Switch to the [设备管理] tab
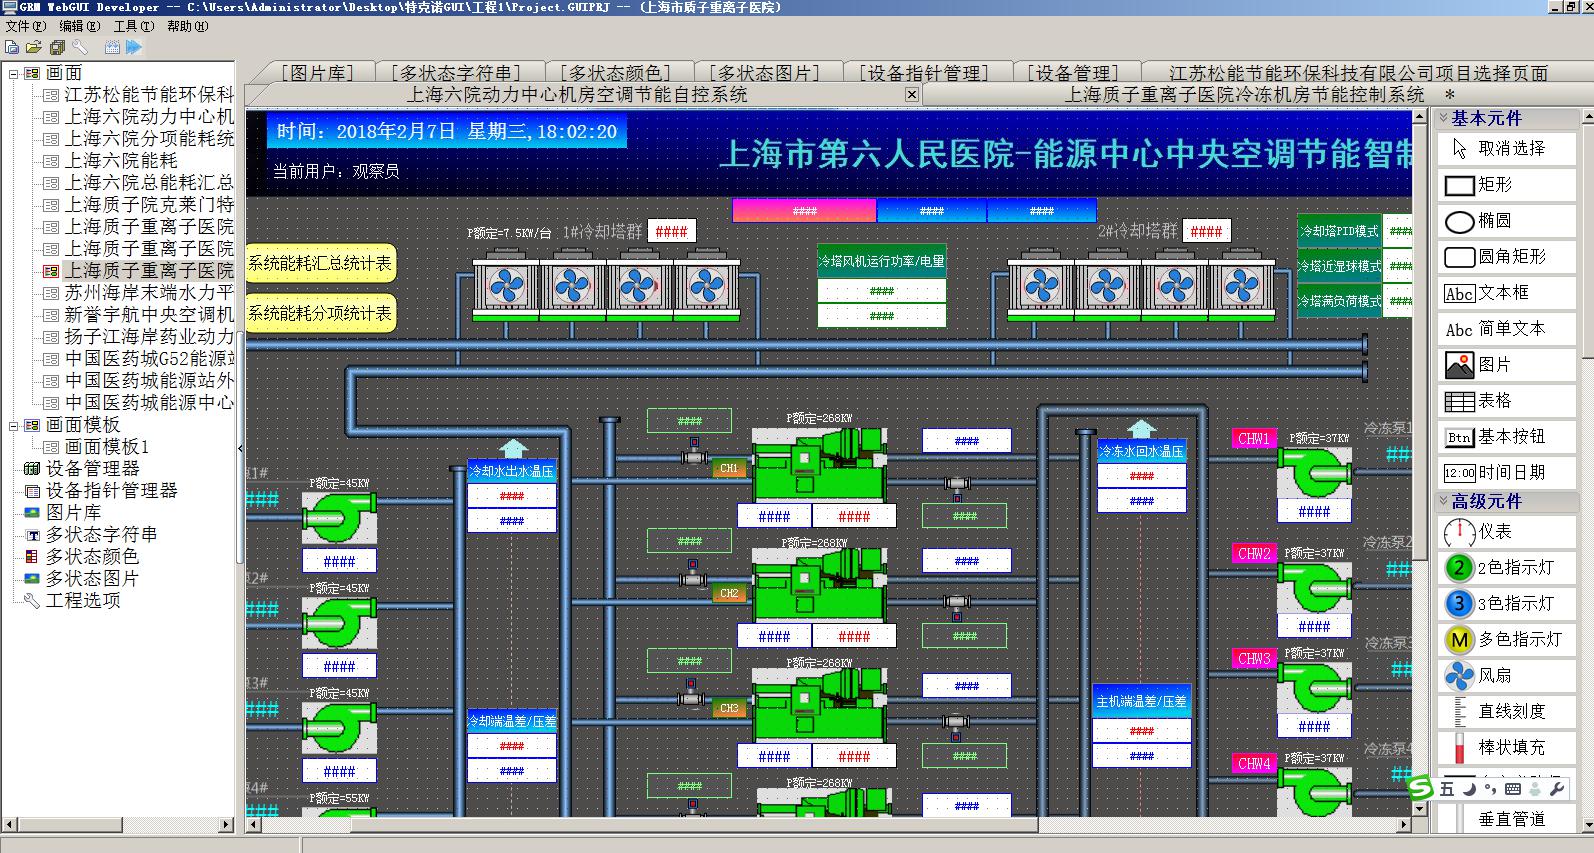 click(1073, 73)
